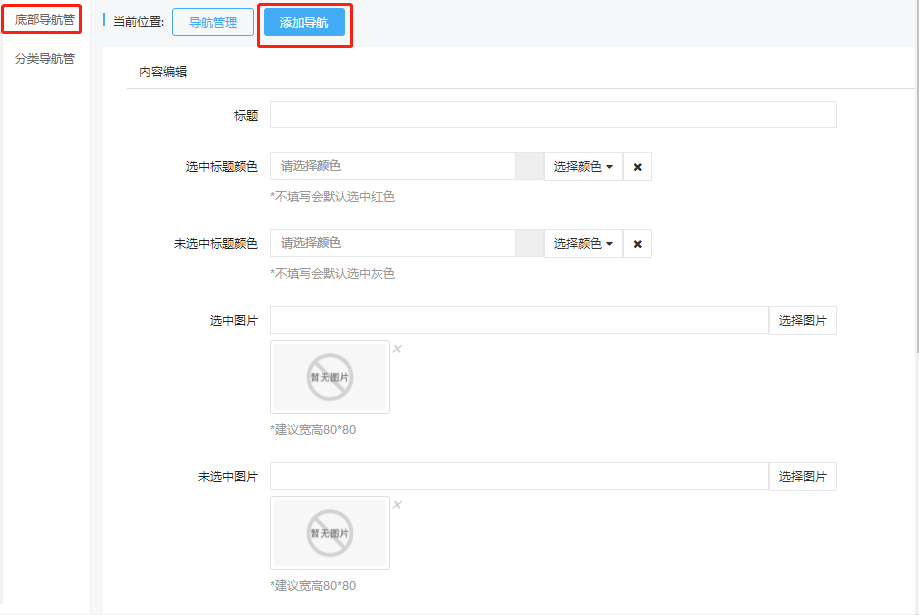Click 未选中标题颜色 color preview swatch
Image resolution: width=919 pixels, height=615 pixels.
pyautogui.click(x=530, y=243)
